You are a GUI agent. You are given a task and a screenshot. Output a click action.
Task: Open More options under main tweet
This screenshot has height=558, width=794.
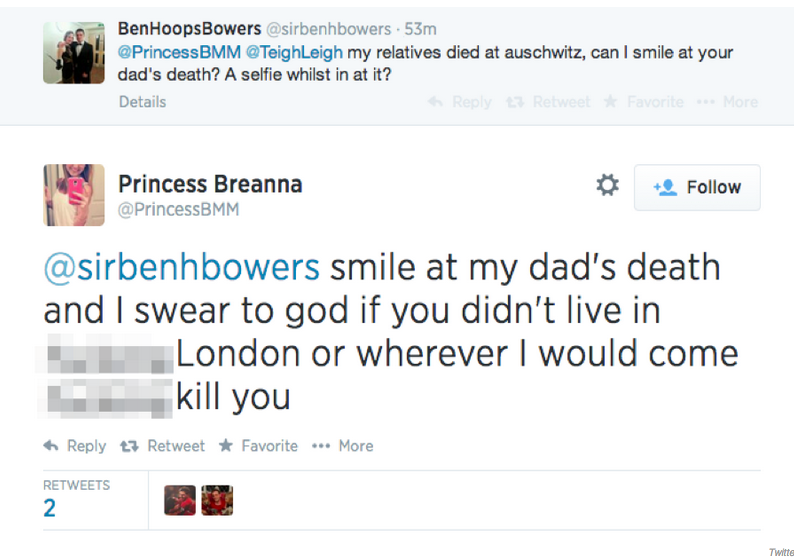342,446
